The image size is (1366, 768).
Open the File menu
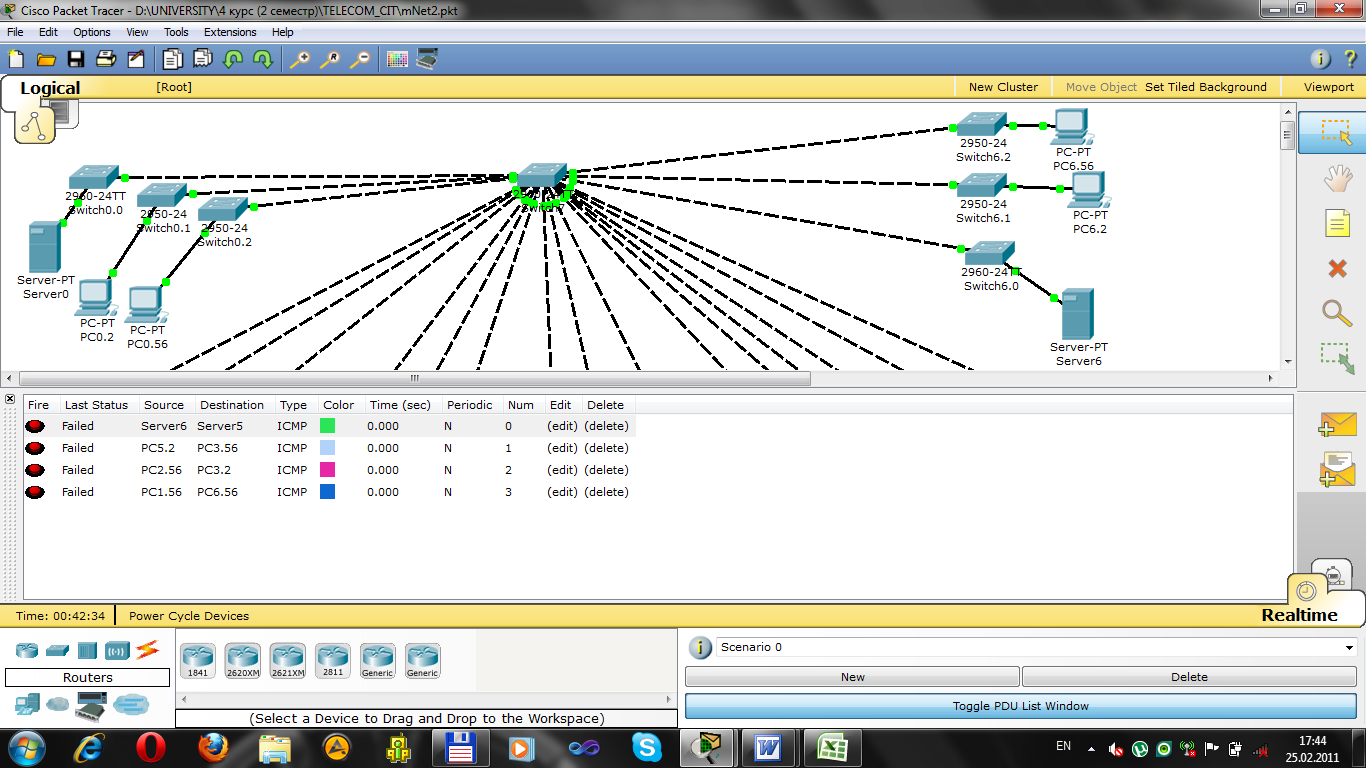pyautogui.click(x=15, y=32)
